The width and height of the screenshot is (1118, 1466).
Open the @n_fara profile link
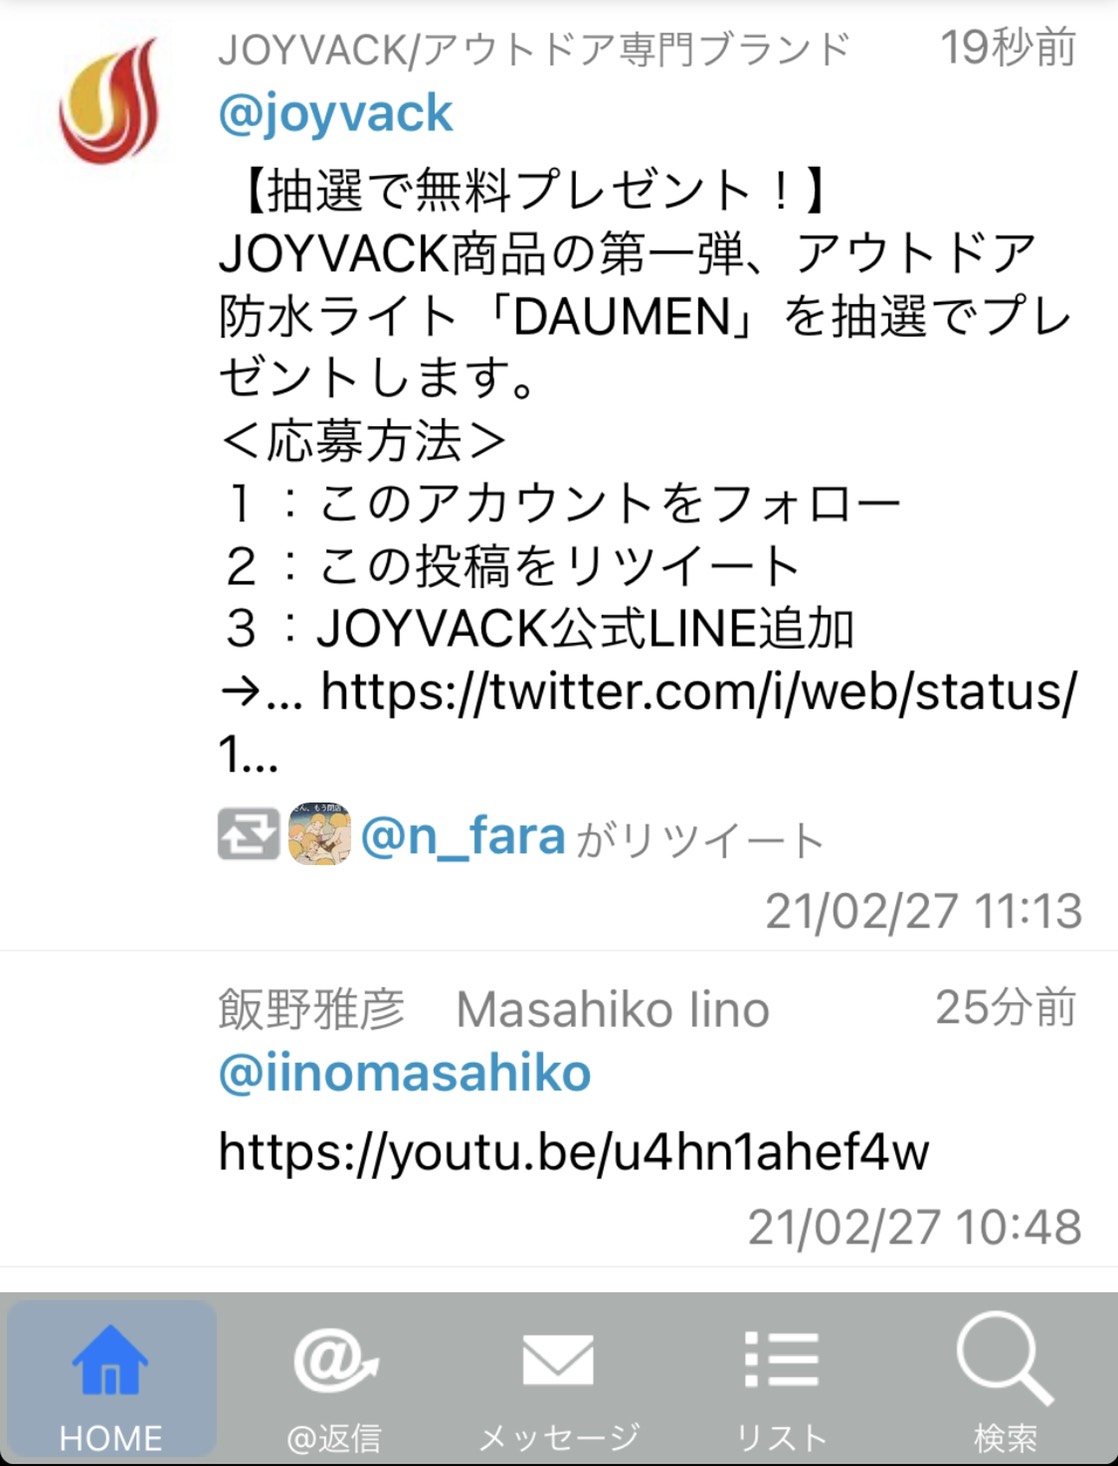coord(463,836)
